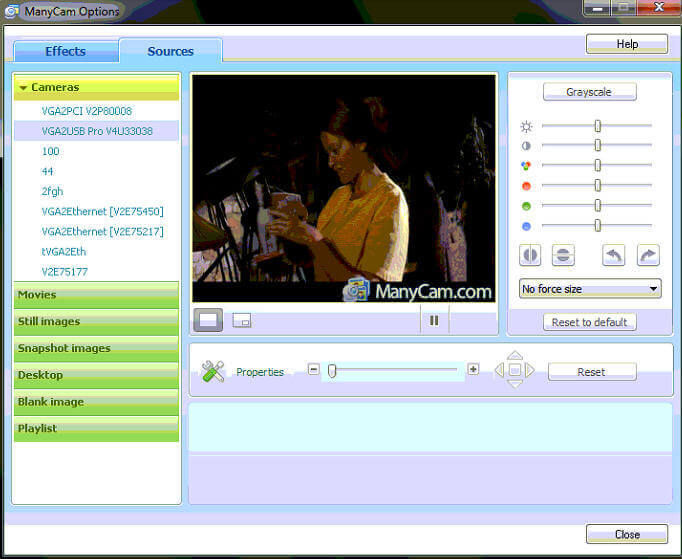This screenshot has width=682, height=559.
Task: Click Reset to default button
Action: (589, 322)
